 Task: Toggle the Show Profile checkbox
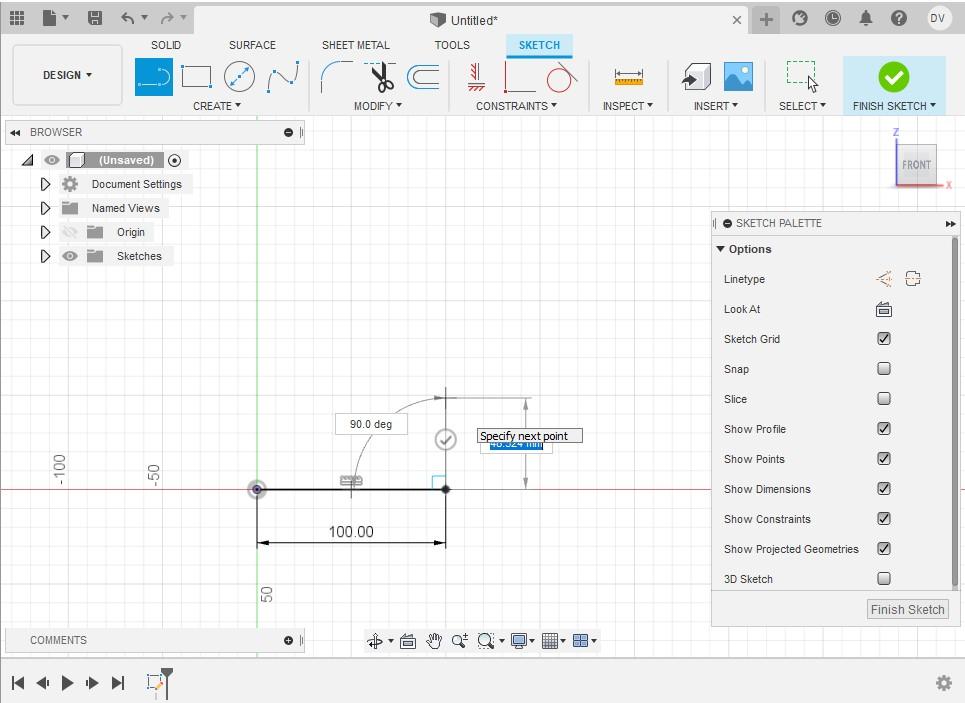[884, 428]
